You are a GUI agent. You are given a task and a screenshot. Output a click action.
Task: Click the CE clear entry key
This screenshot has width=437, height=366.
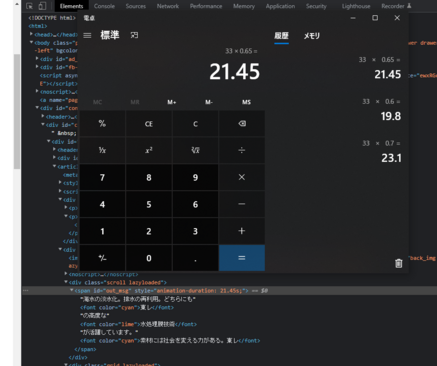click(x=149, y=124)
